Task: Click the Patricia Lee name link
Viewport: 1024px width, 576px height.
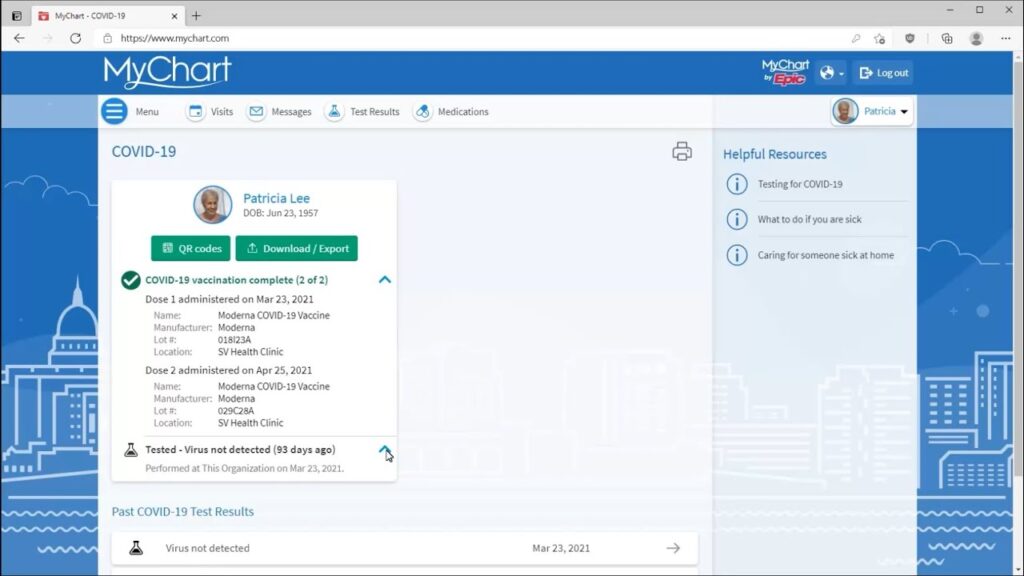Action: (x=276, y=198)
